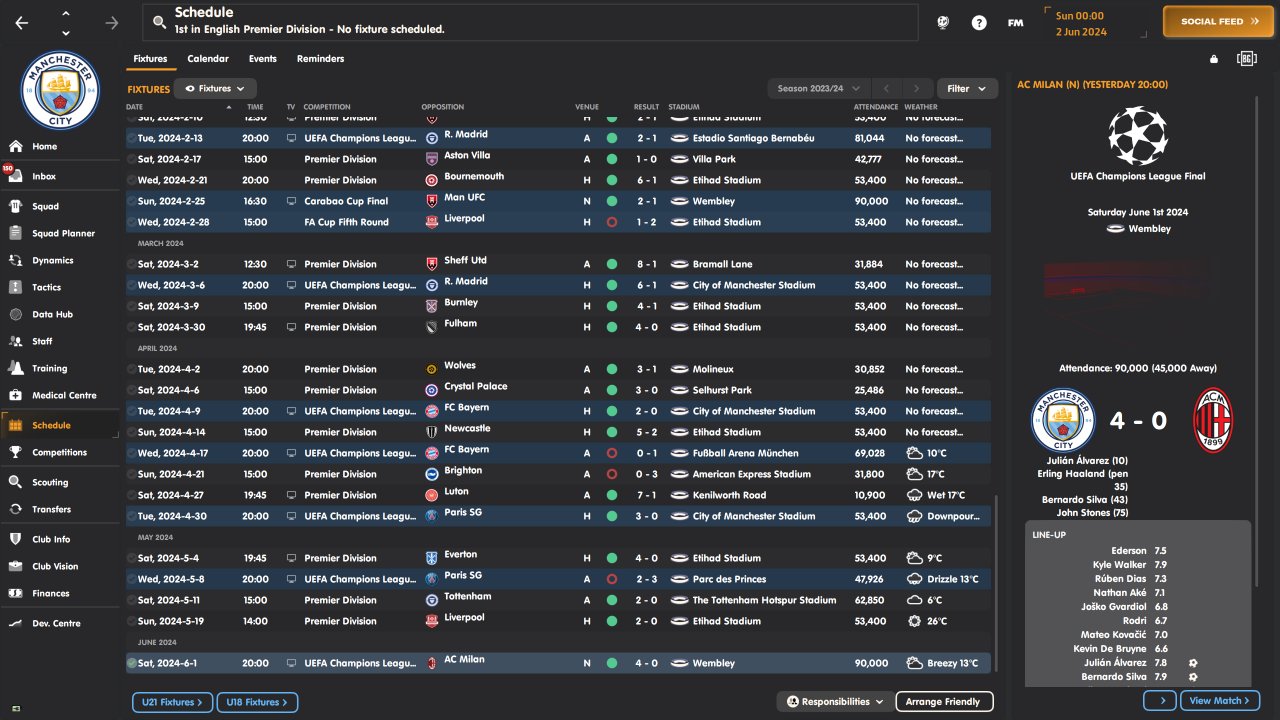Image resolution: width=1280 pixels, height=720 pixels.
Task: Click the help question mark icon
Action: [979, 22]
